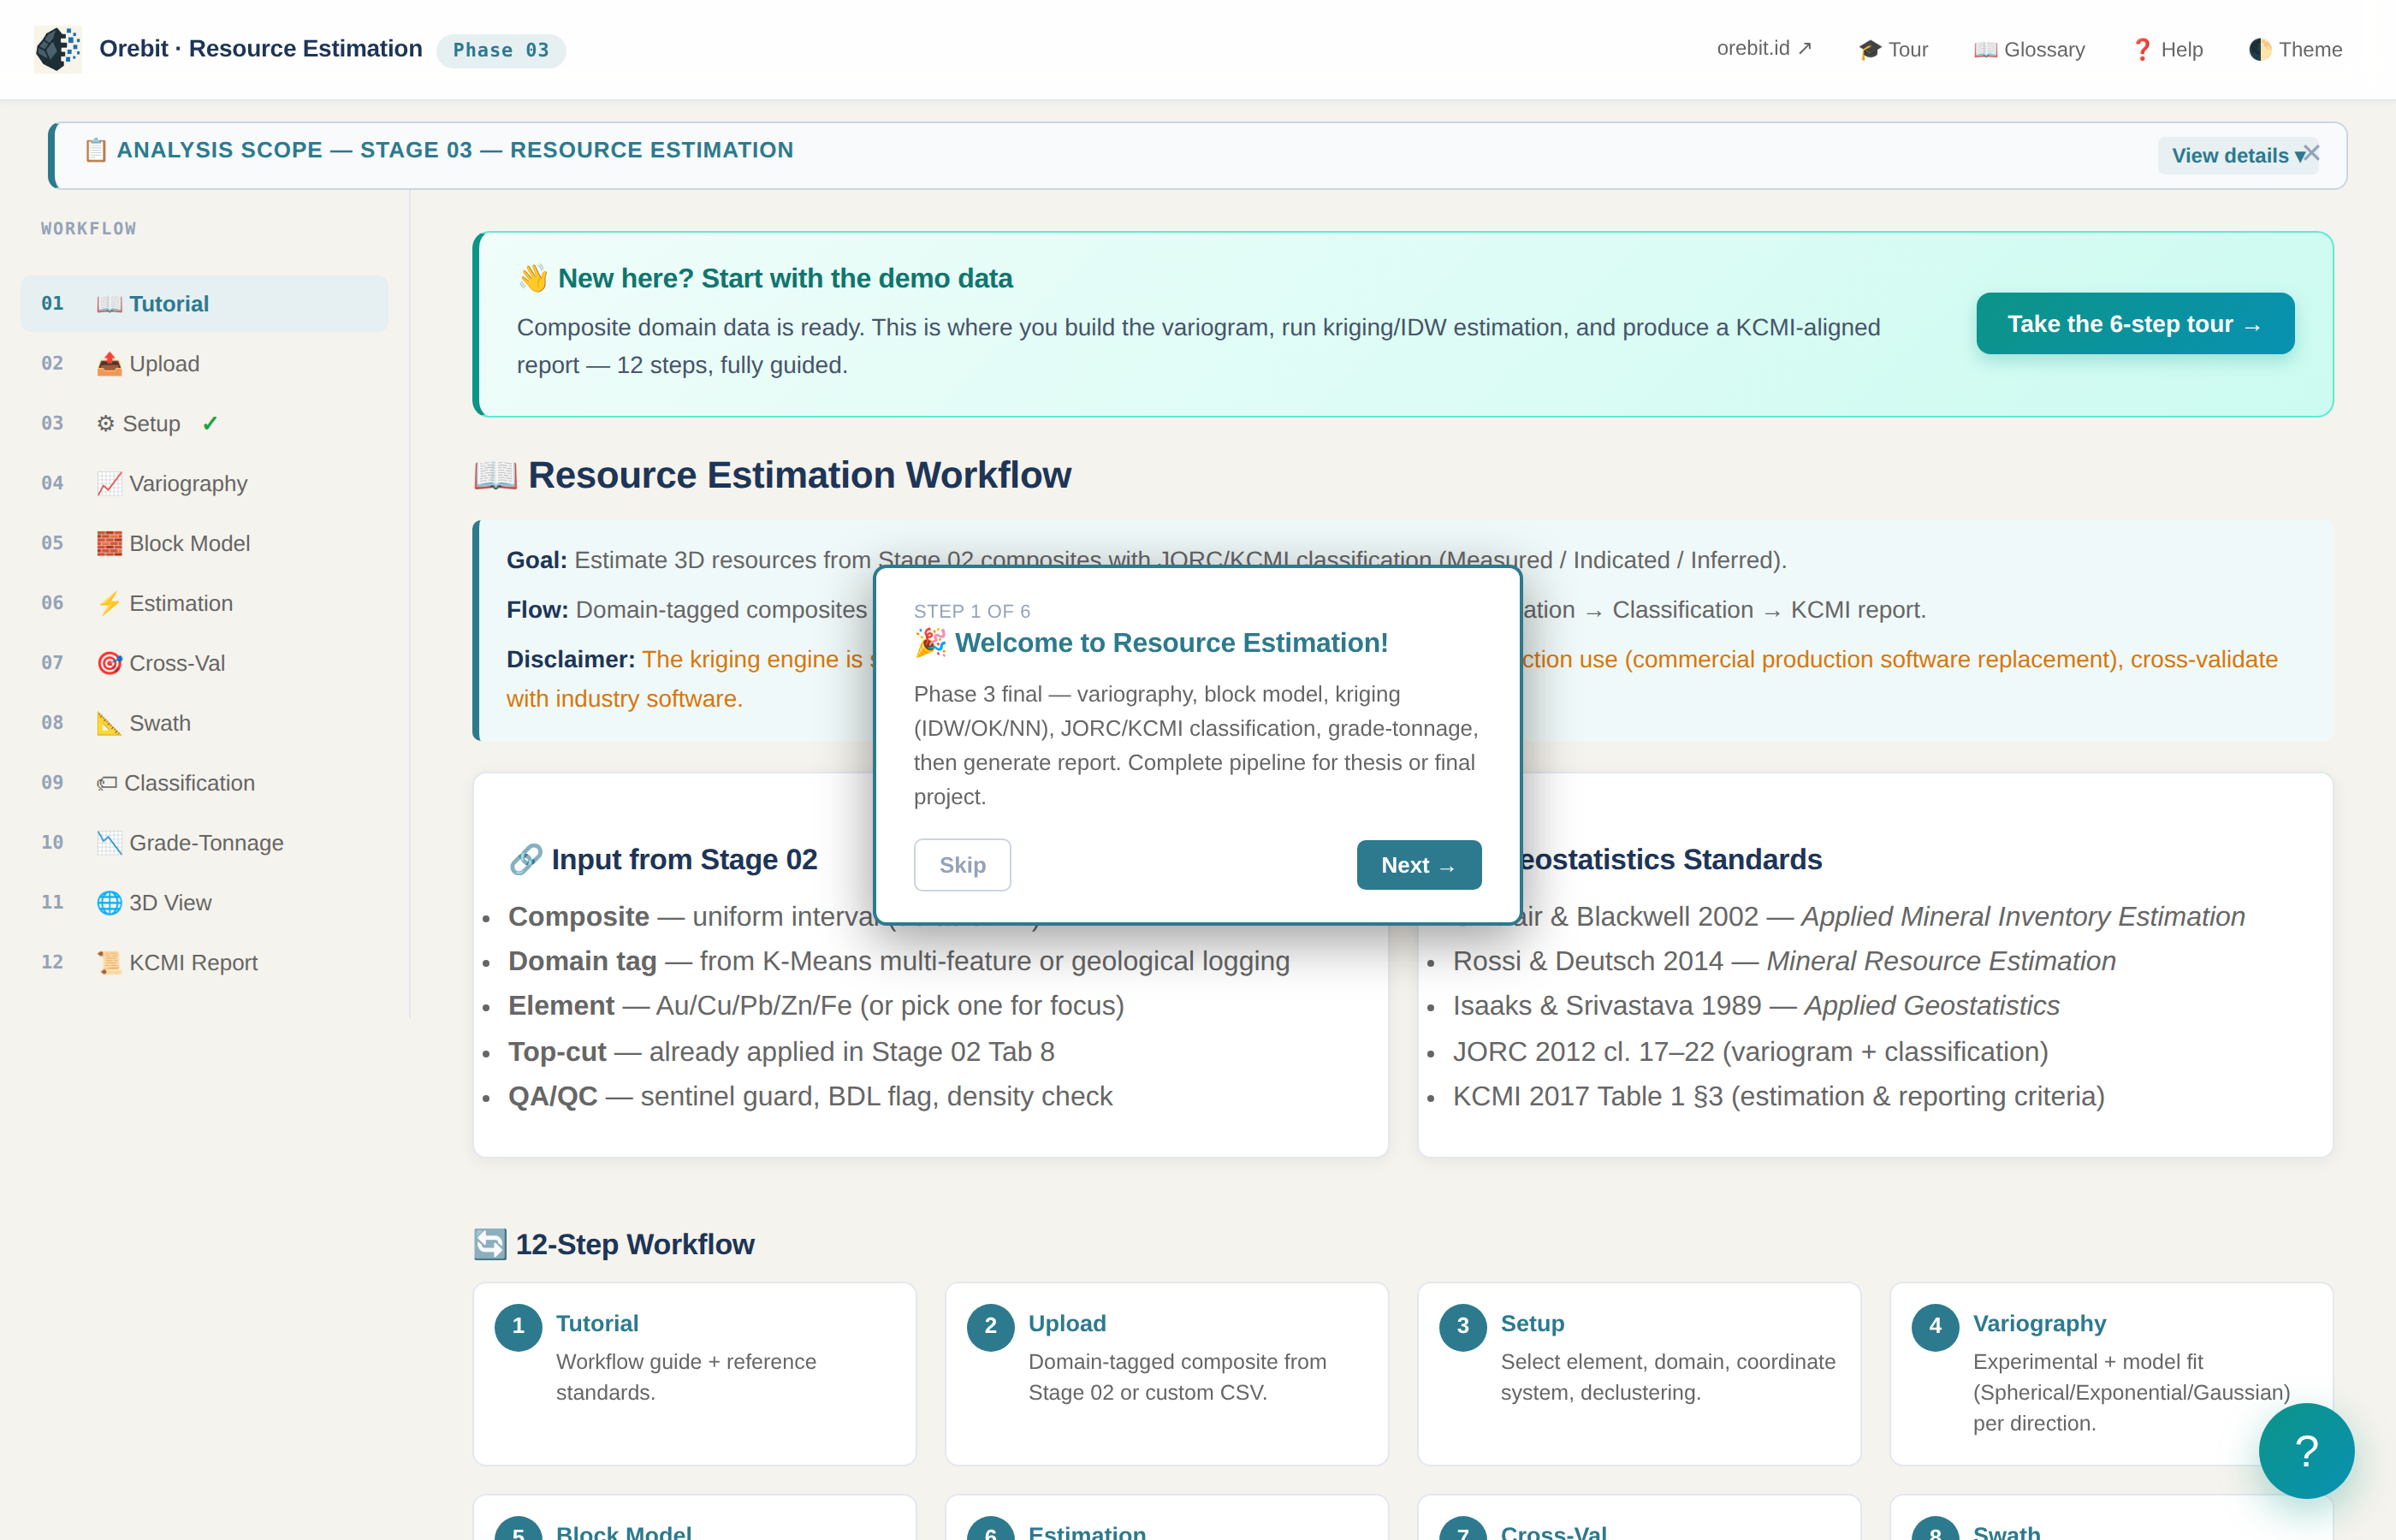The image size is (2396, 1540).
Task: Click step number 4 circle badge
Action: click(x=1935, y=1326)
